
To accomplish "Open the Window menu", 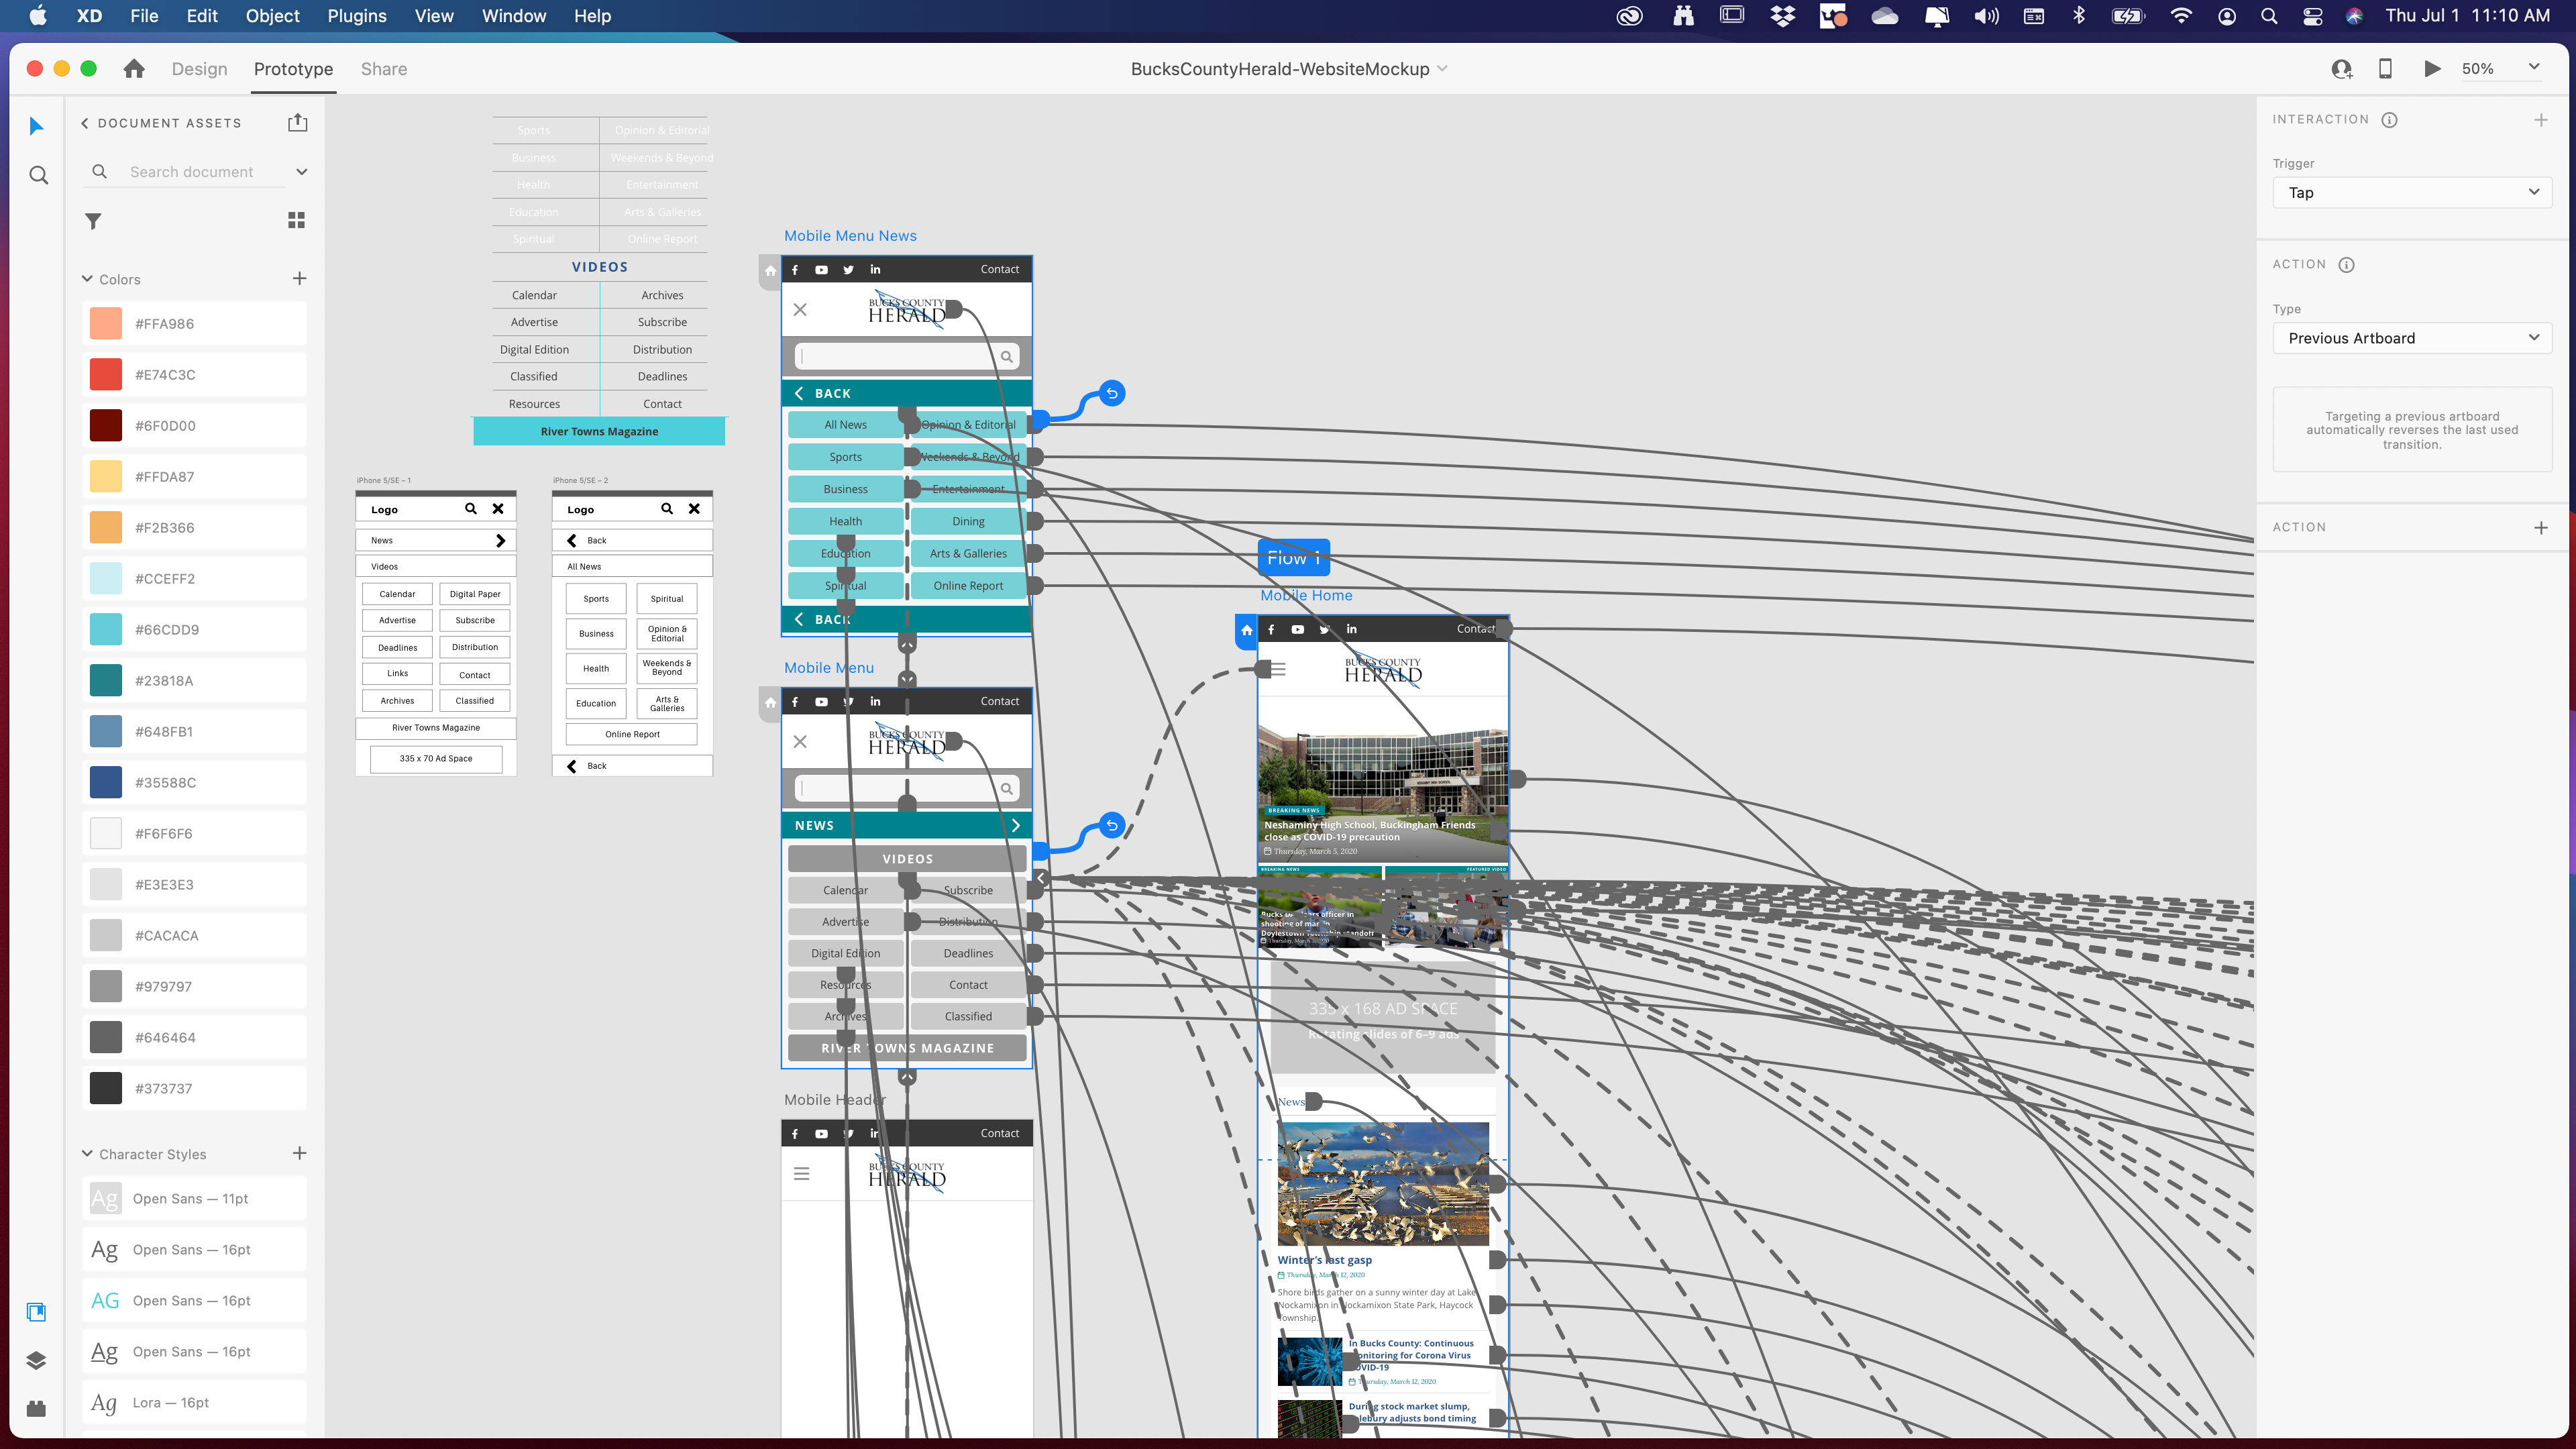I will [x=514, y=16].
